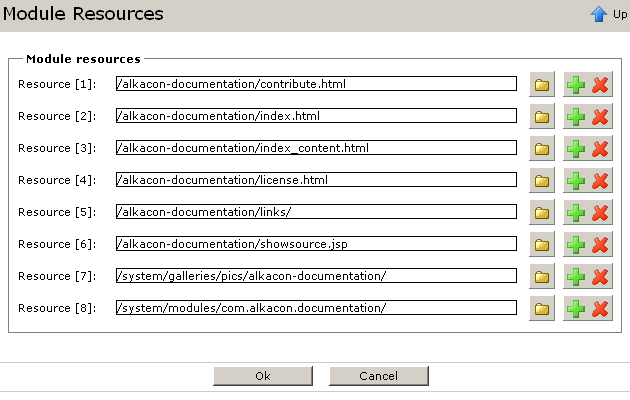630x400 pixels.
Task: Delete Resource [8] system modules entry
Action: pyautogui.click(x=600, y=308)
